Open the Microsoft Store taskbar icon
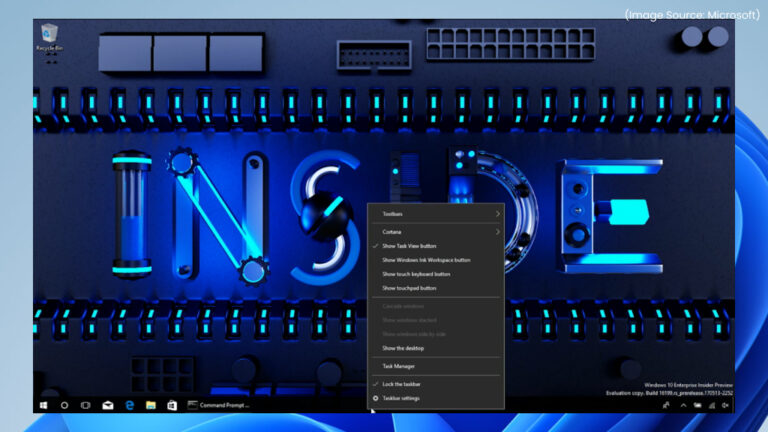Image resolution: width=768 pixels, height=432 pixels. 172,405
